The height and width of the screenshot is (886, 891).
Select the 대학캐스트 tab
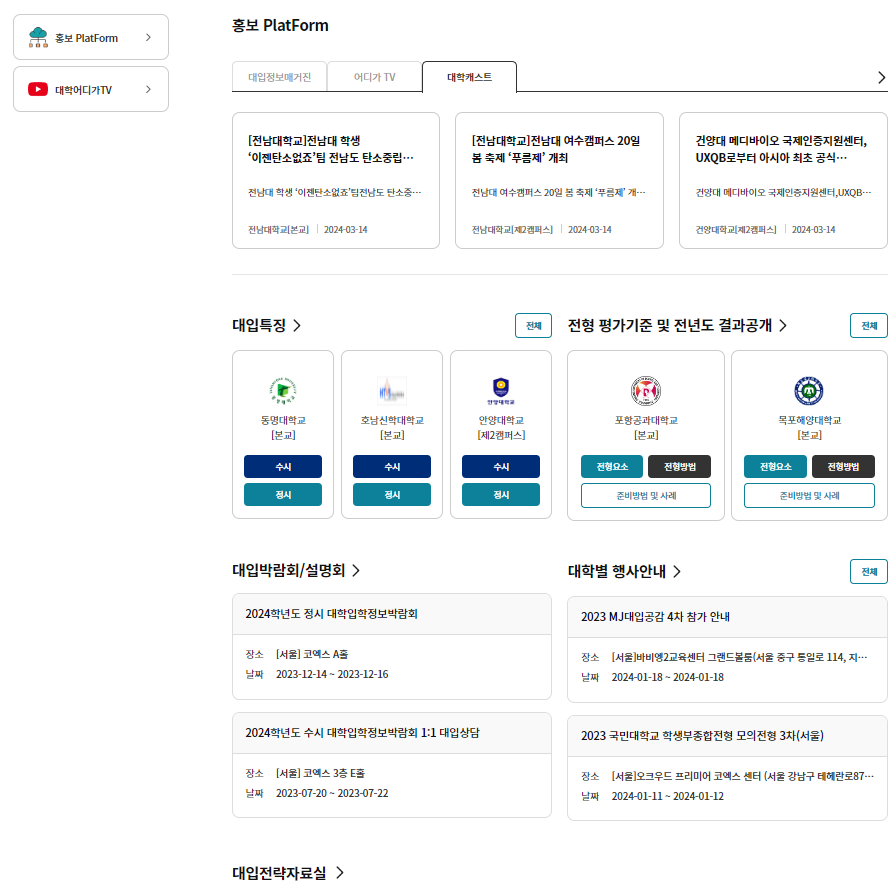coord(469,77)
